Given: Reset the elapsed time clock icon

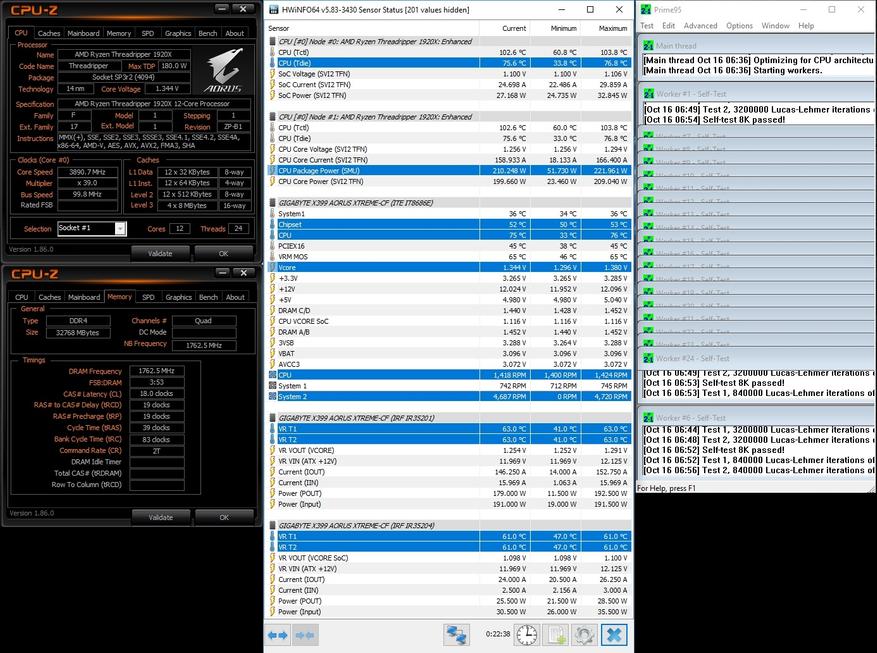Looking at the screenshot, I should click(x=526, y=635).
